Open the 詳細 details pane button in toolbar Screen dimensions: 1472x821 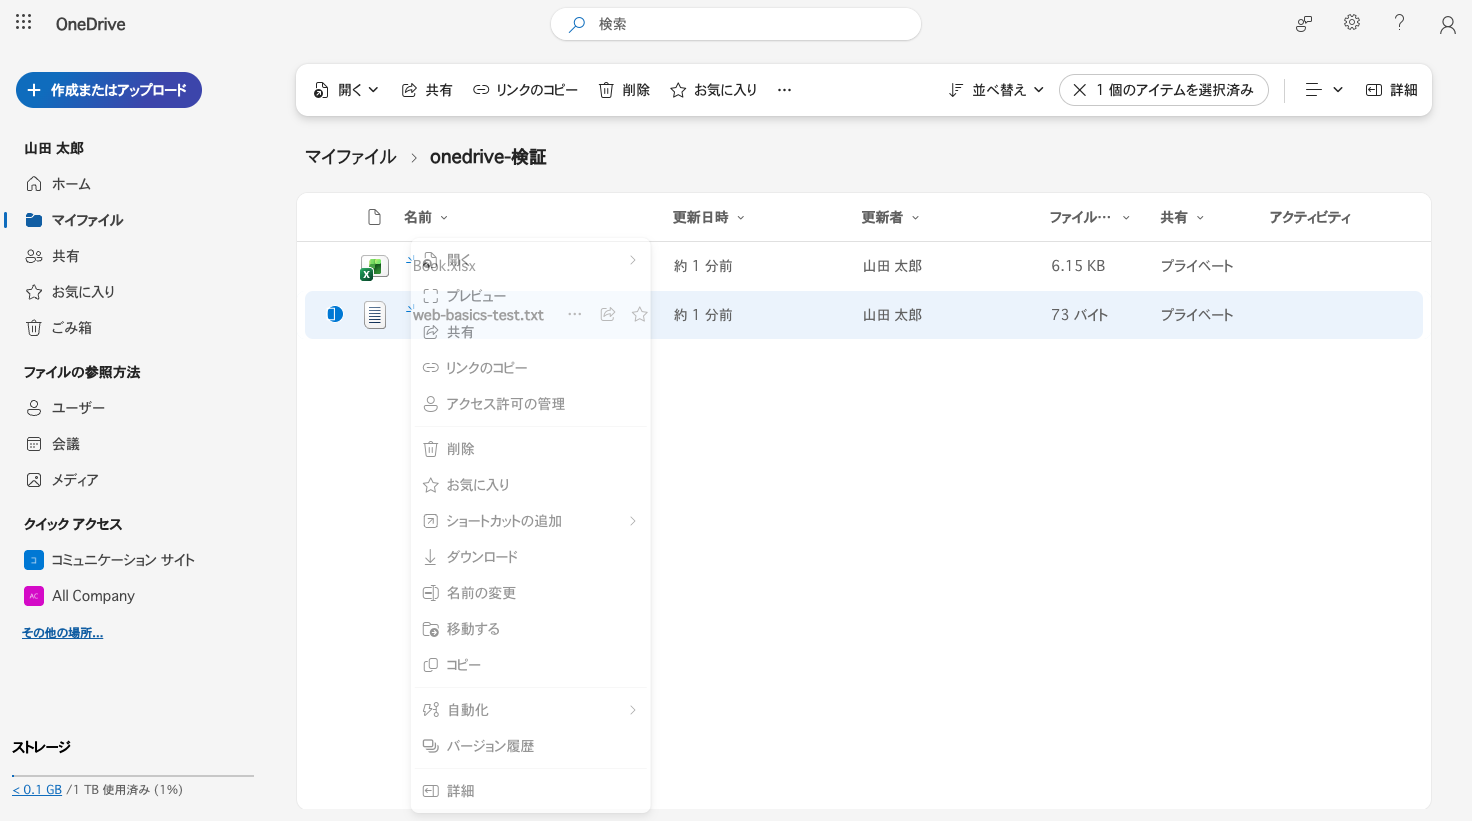pyautogui.click(x=1391, y=90)
